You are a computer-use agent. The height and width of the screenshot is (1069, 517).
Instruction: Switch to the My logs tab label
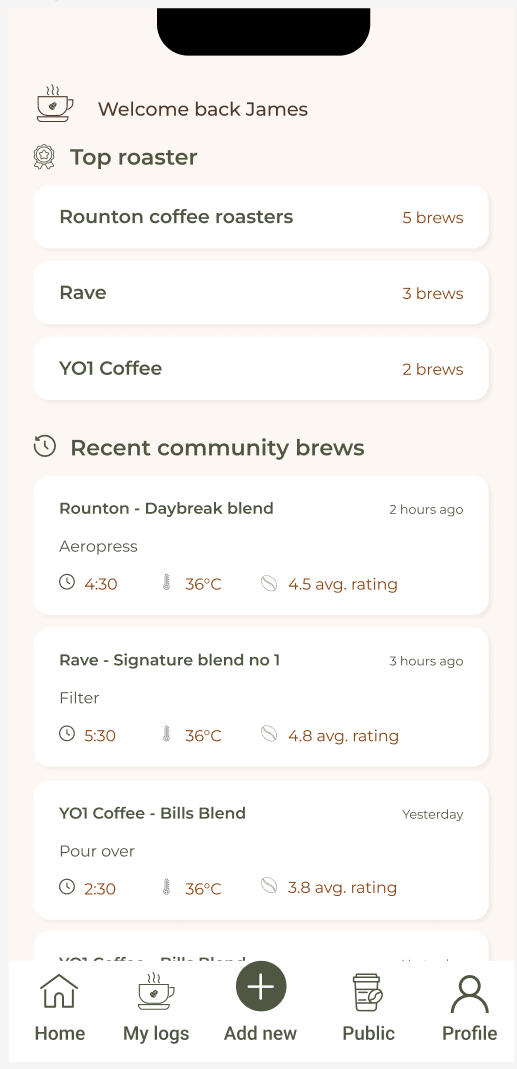(156, 1033)
